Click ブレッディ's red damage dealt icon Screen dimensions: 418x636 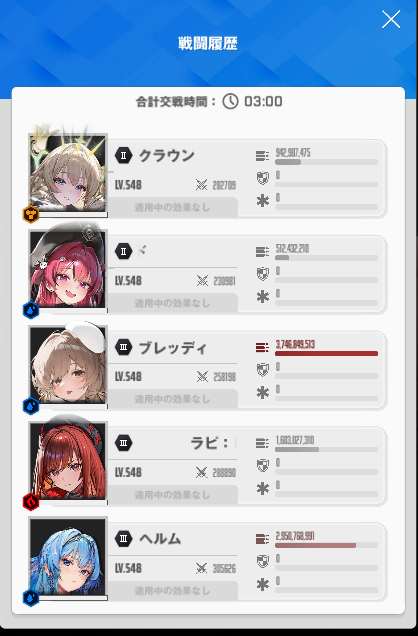[x=262, y=347]
